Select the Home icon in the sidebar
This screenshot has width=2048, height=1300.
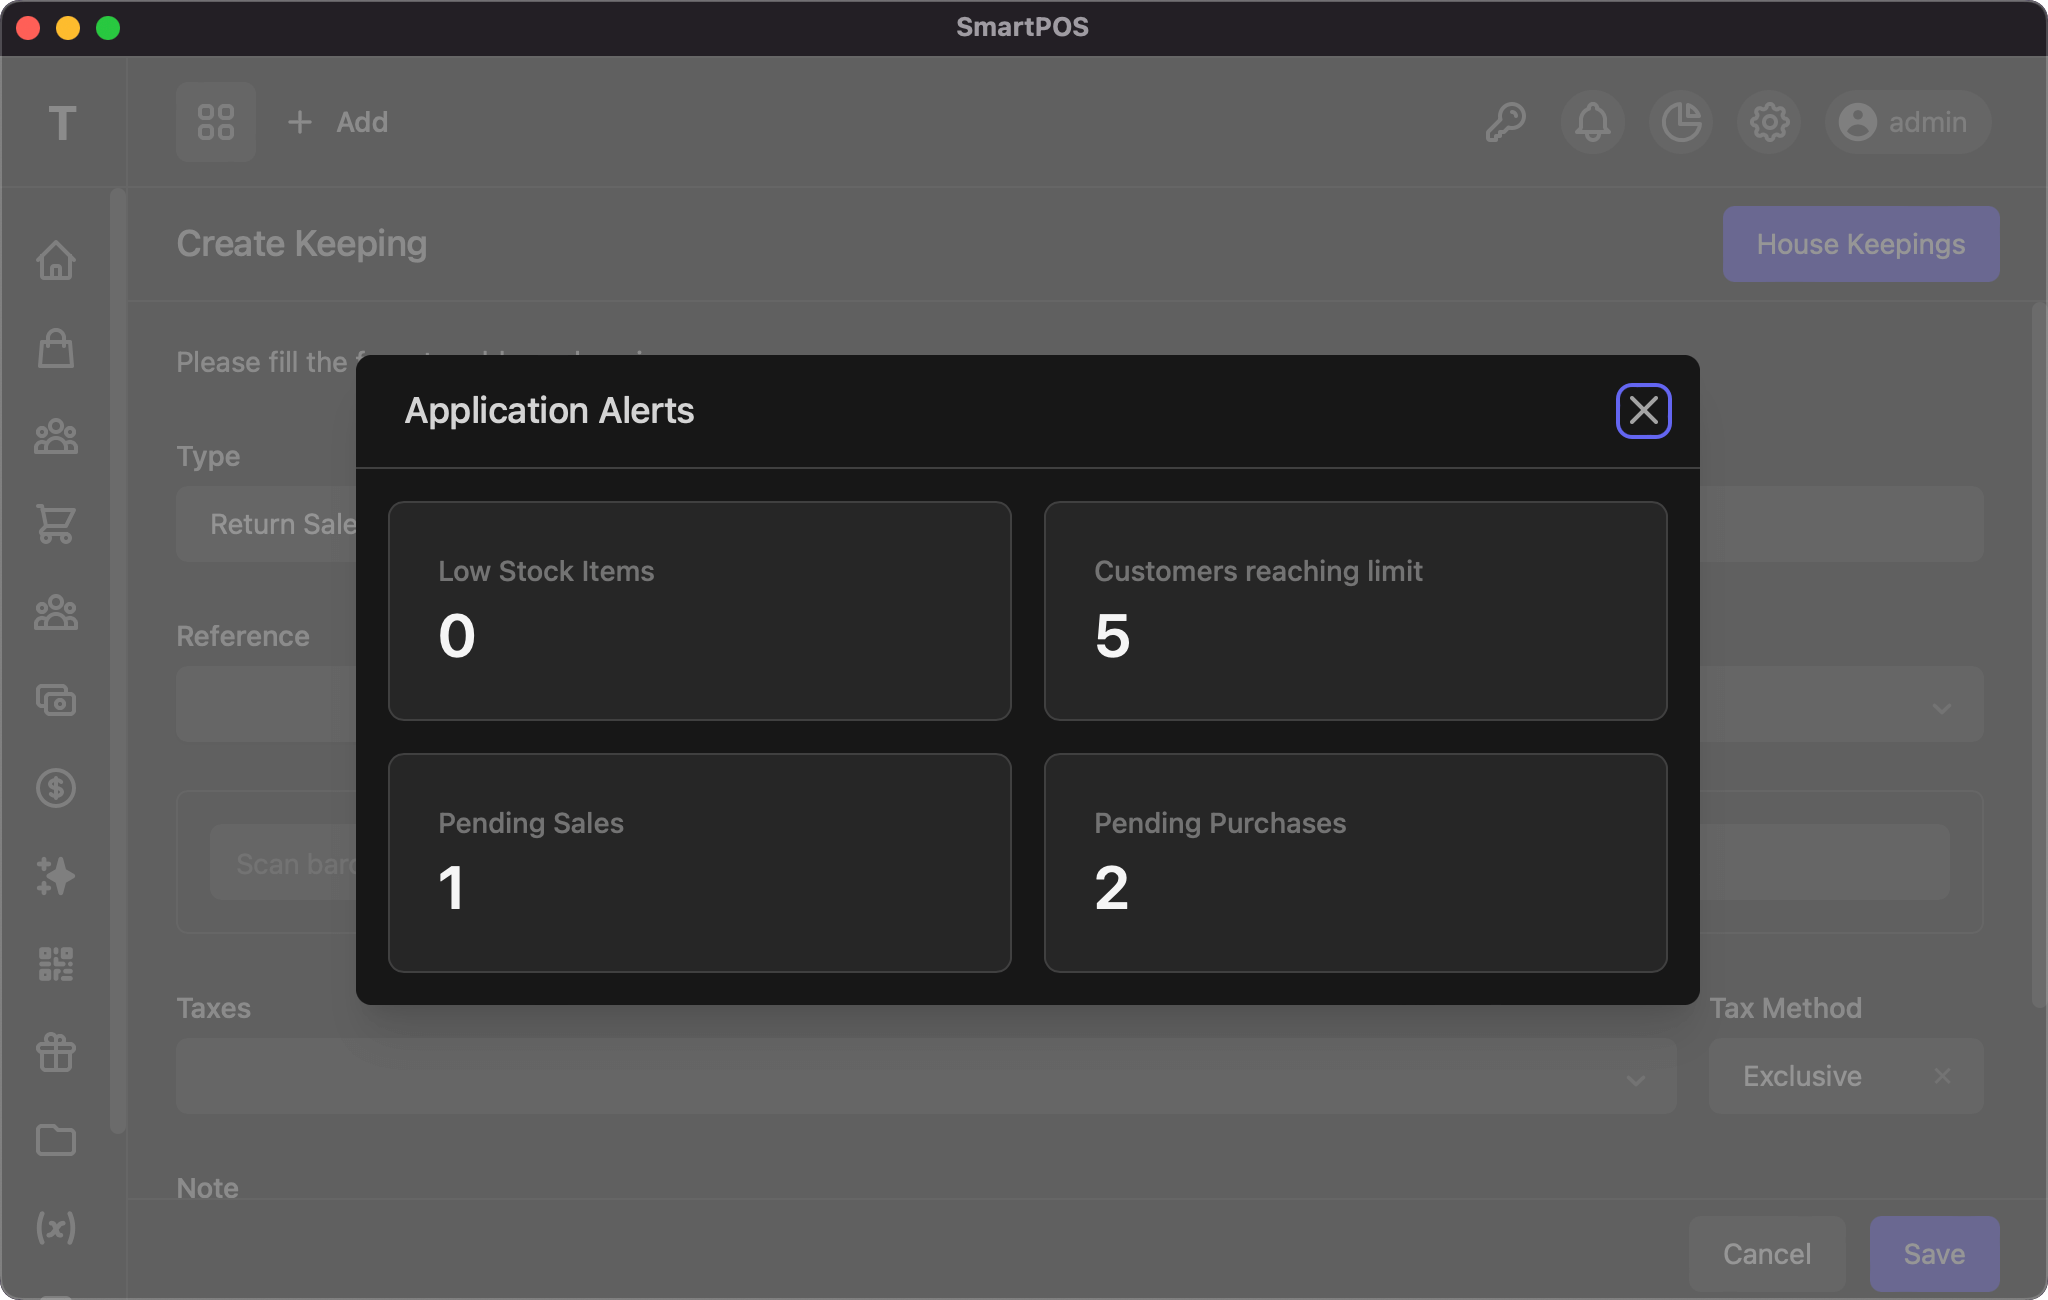57,260
